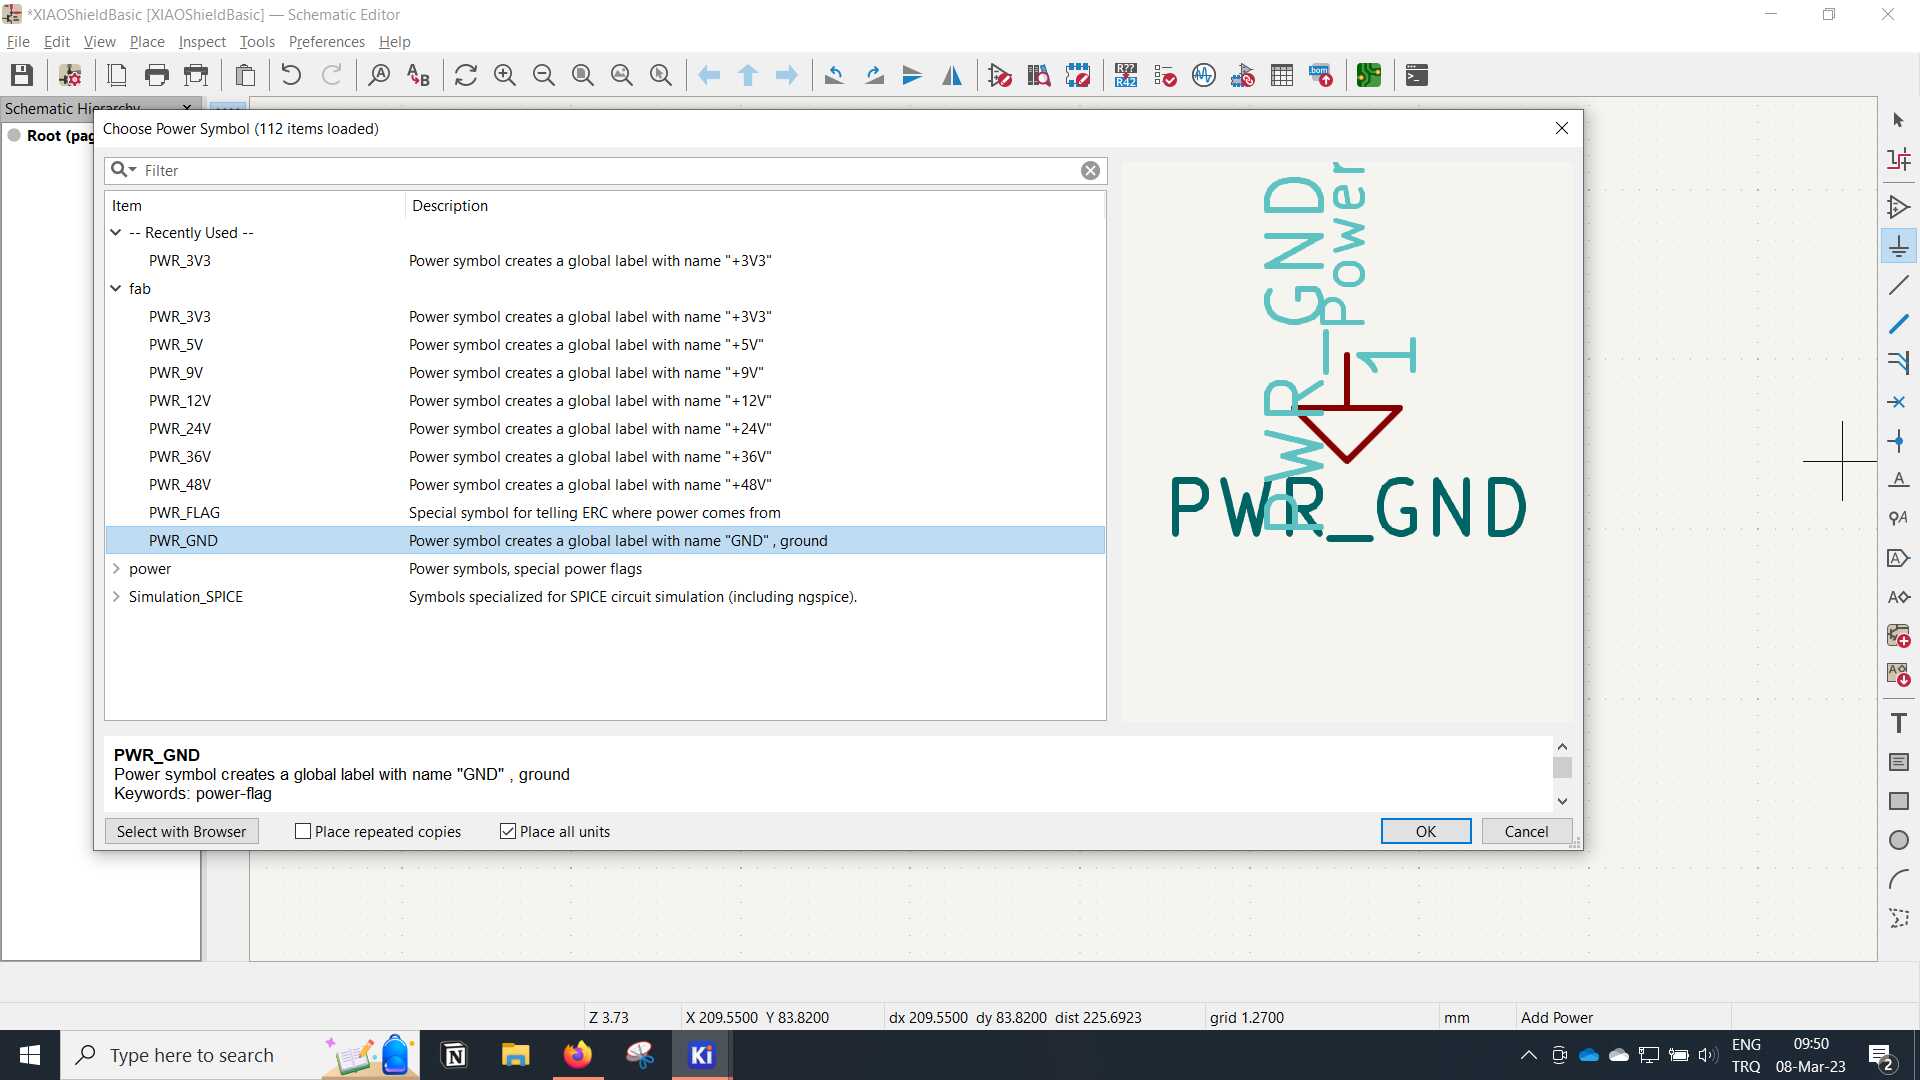Click Select with Browser button
This screenshot has height=1080, width=1920.
coord(182,831)
